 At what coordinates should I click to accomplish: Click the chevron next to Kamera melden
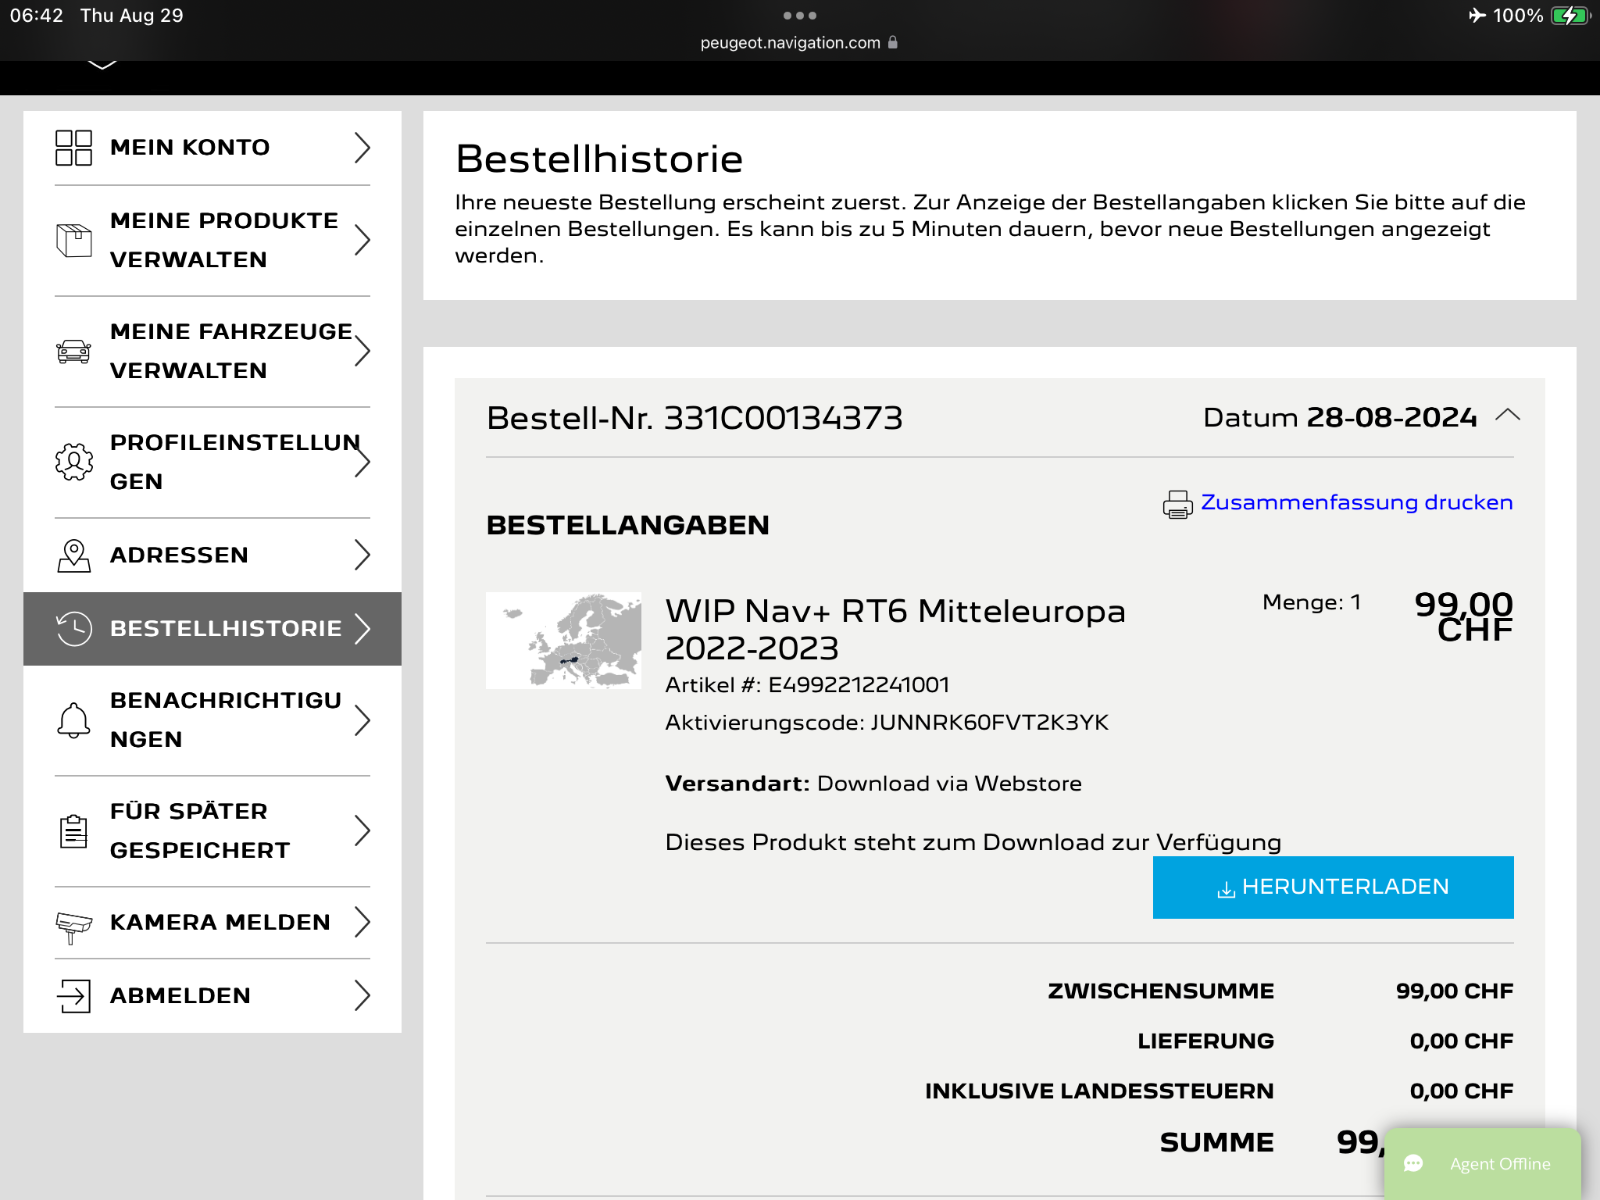(x=362, y=922)
